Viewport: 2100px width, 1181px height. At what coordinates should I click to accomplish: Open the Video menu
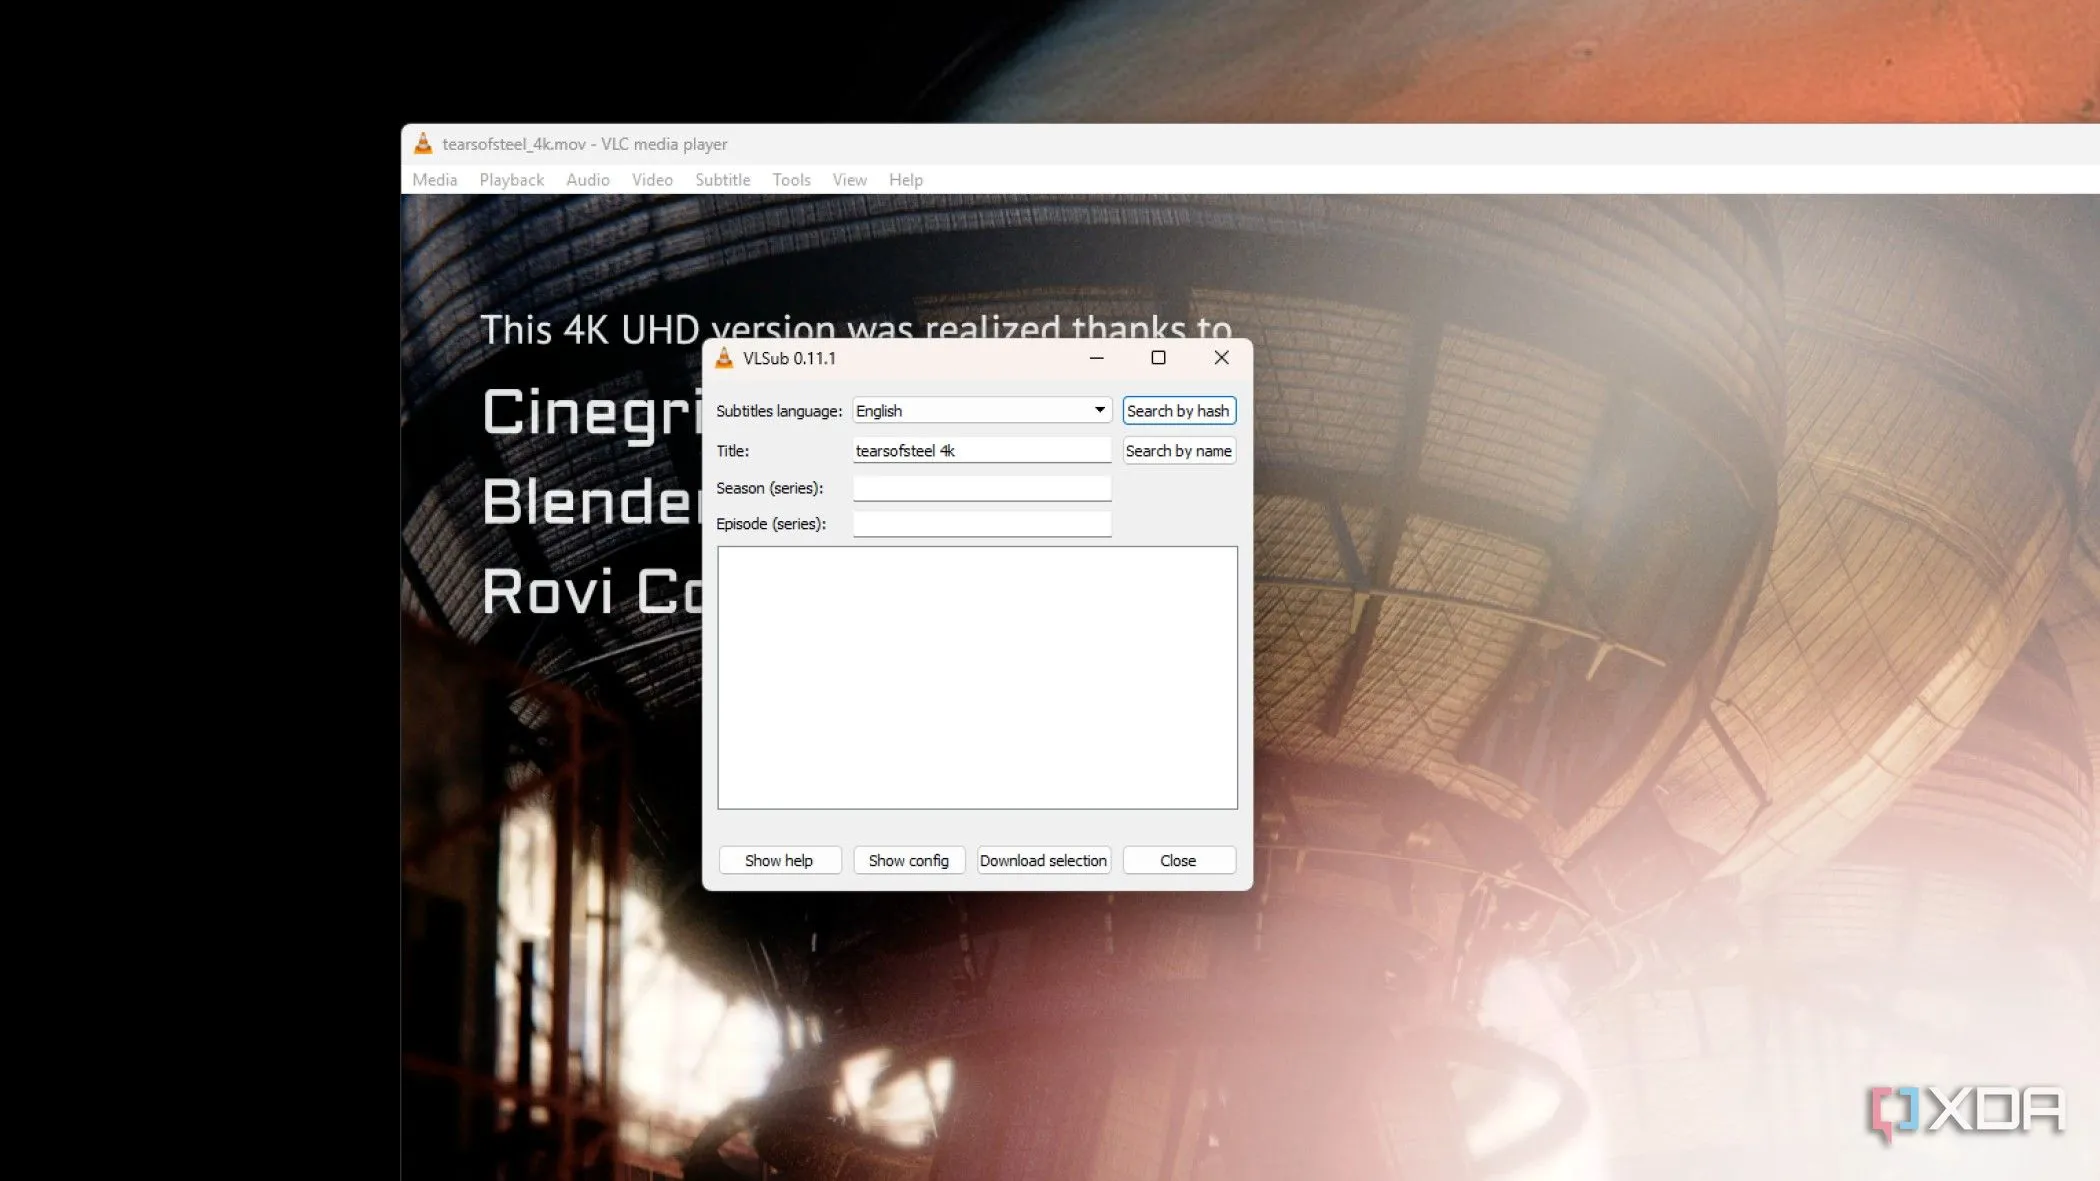pyautogui.click(x=652, y=180)
